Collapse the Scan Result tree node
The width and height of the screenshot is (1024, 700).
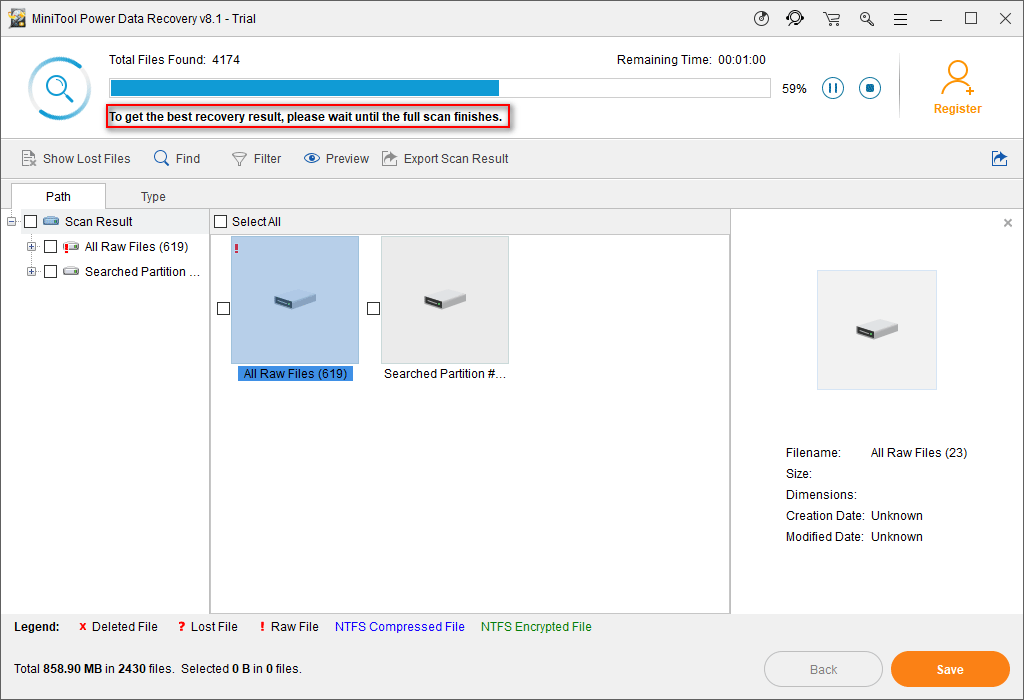[12, 221]
